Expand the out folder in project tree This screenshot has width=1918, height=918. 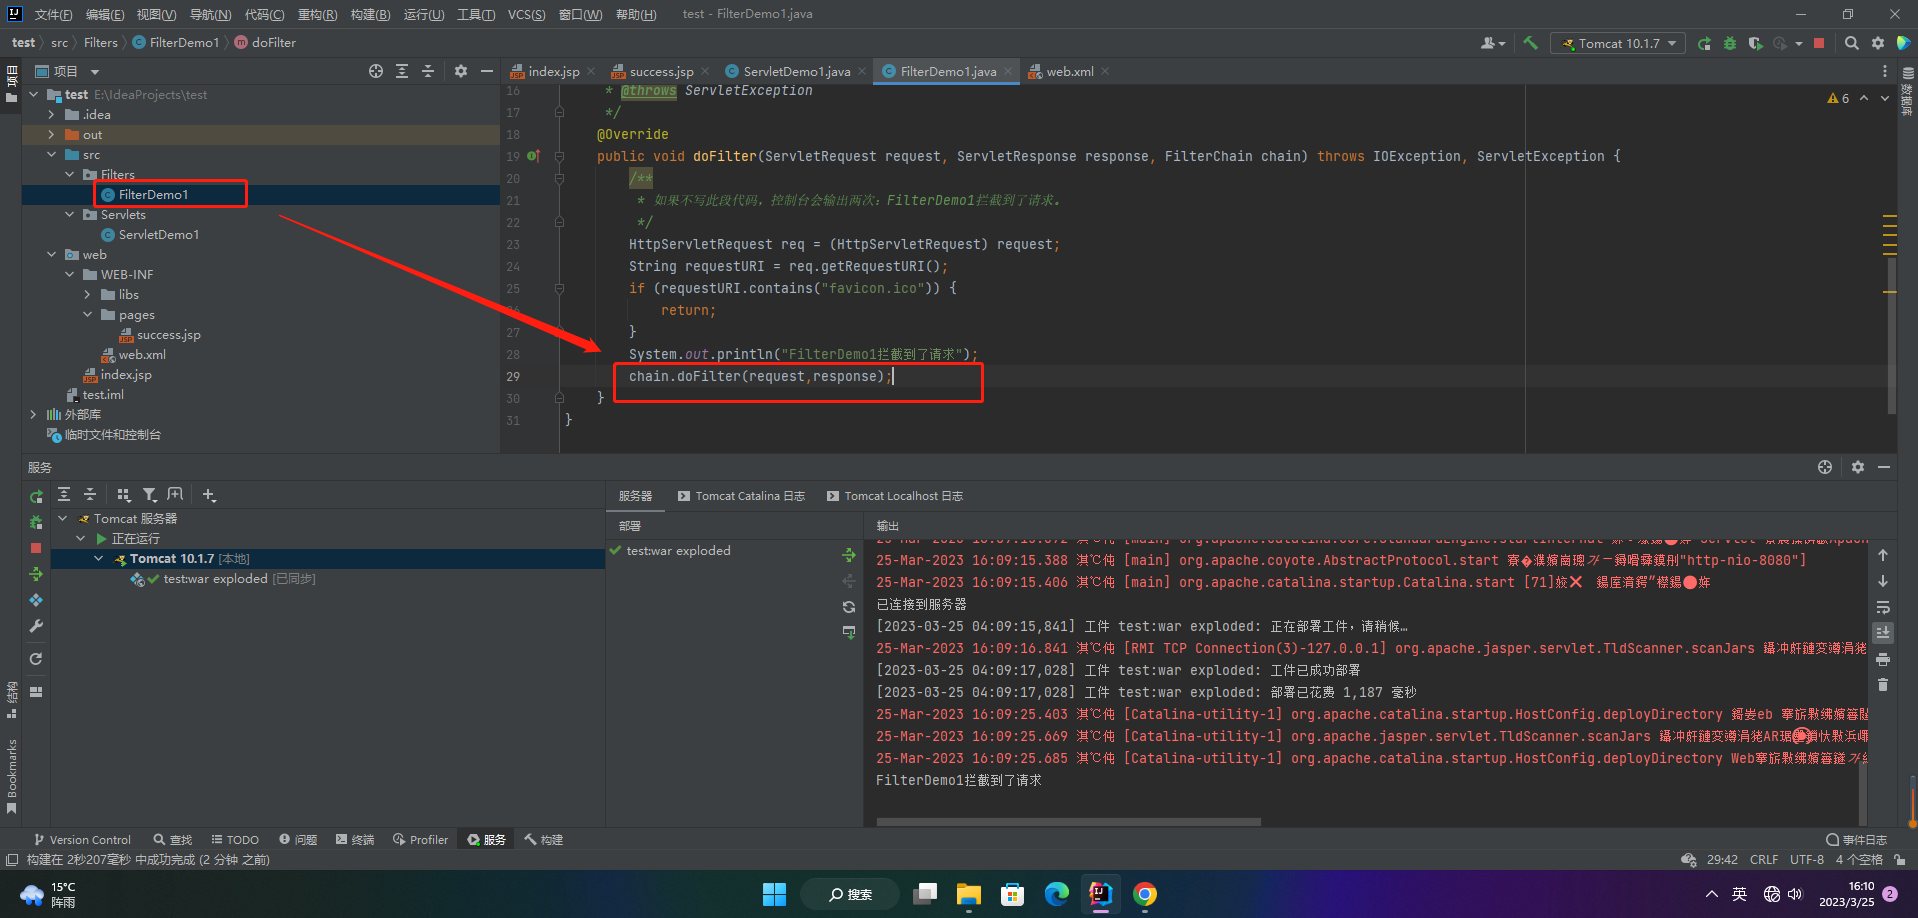(51, 134)
